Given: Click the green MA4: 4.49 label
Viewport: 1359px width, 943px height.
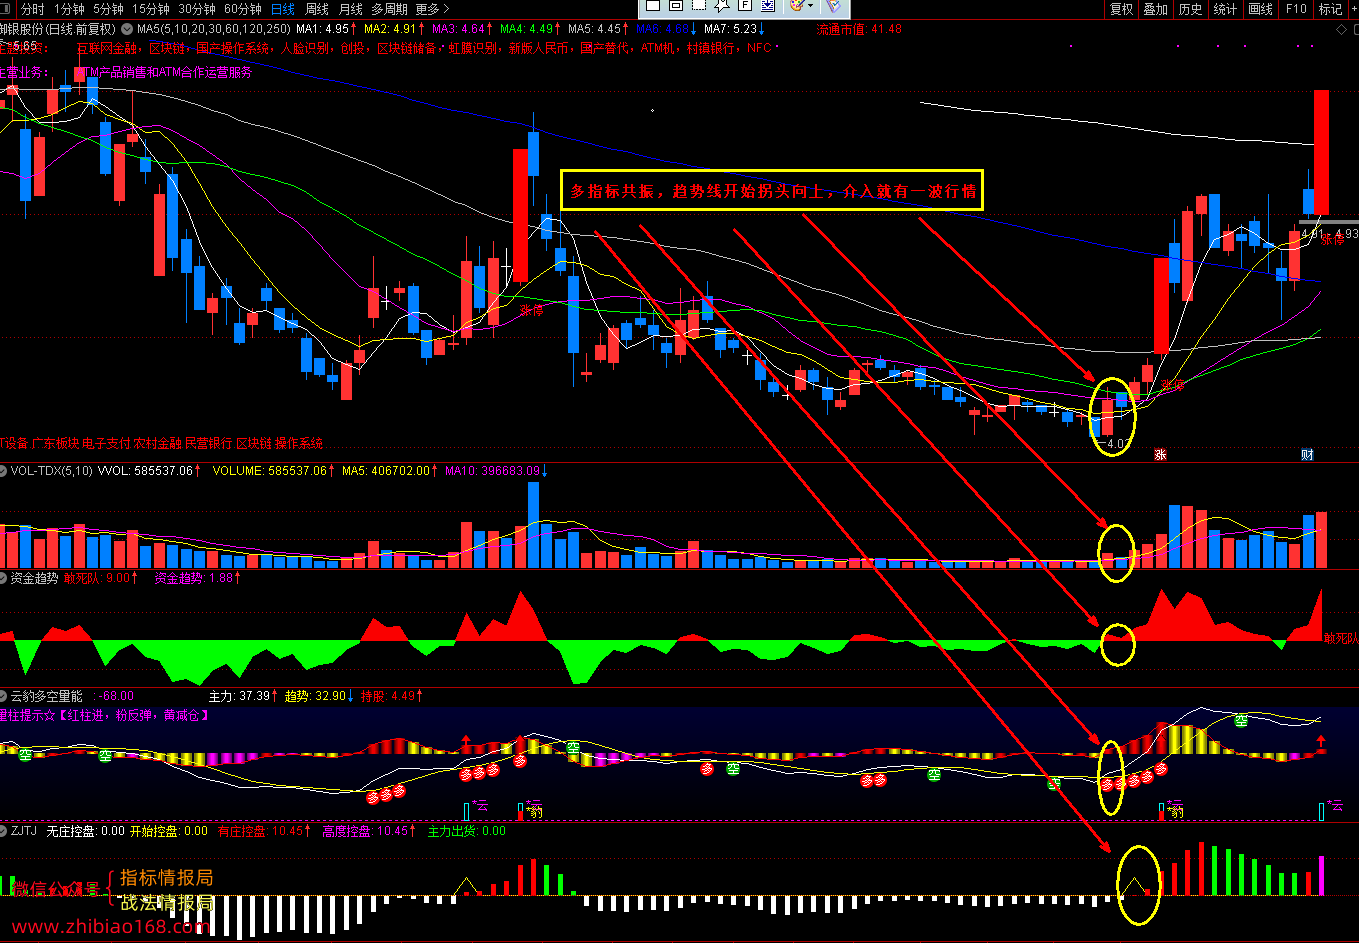Looking at the screenshot, I should 526,29.
